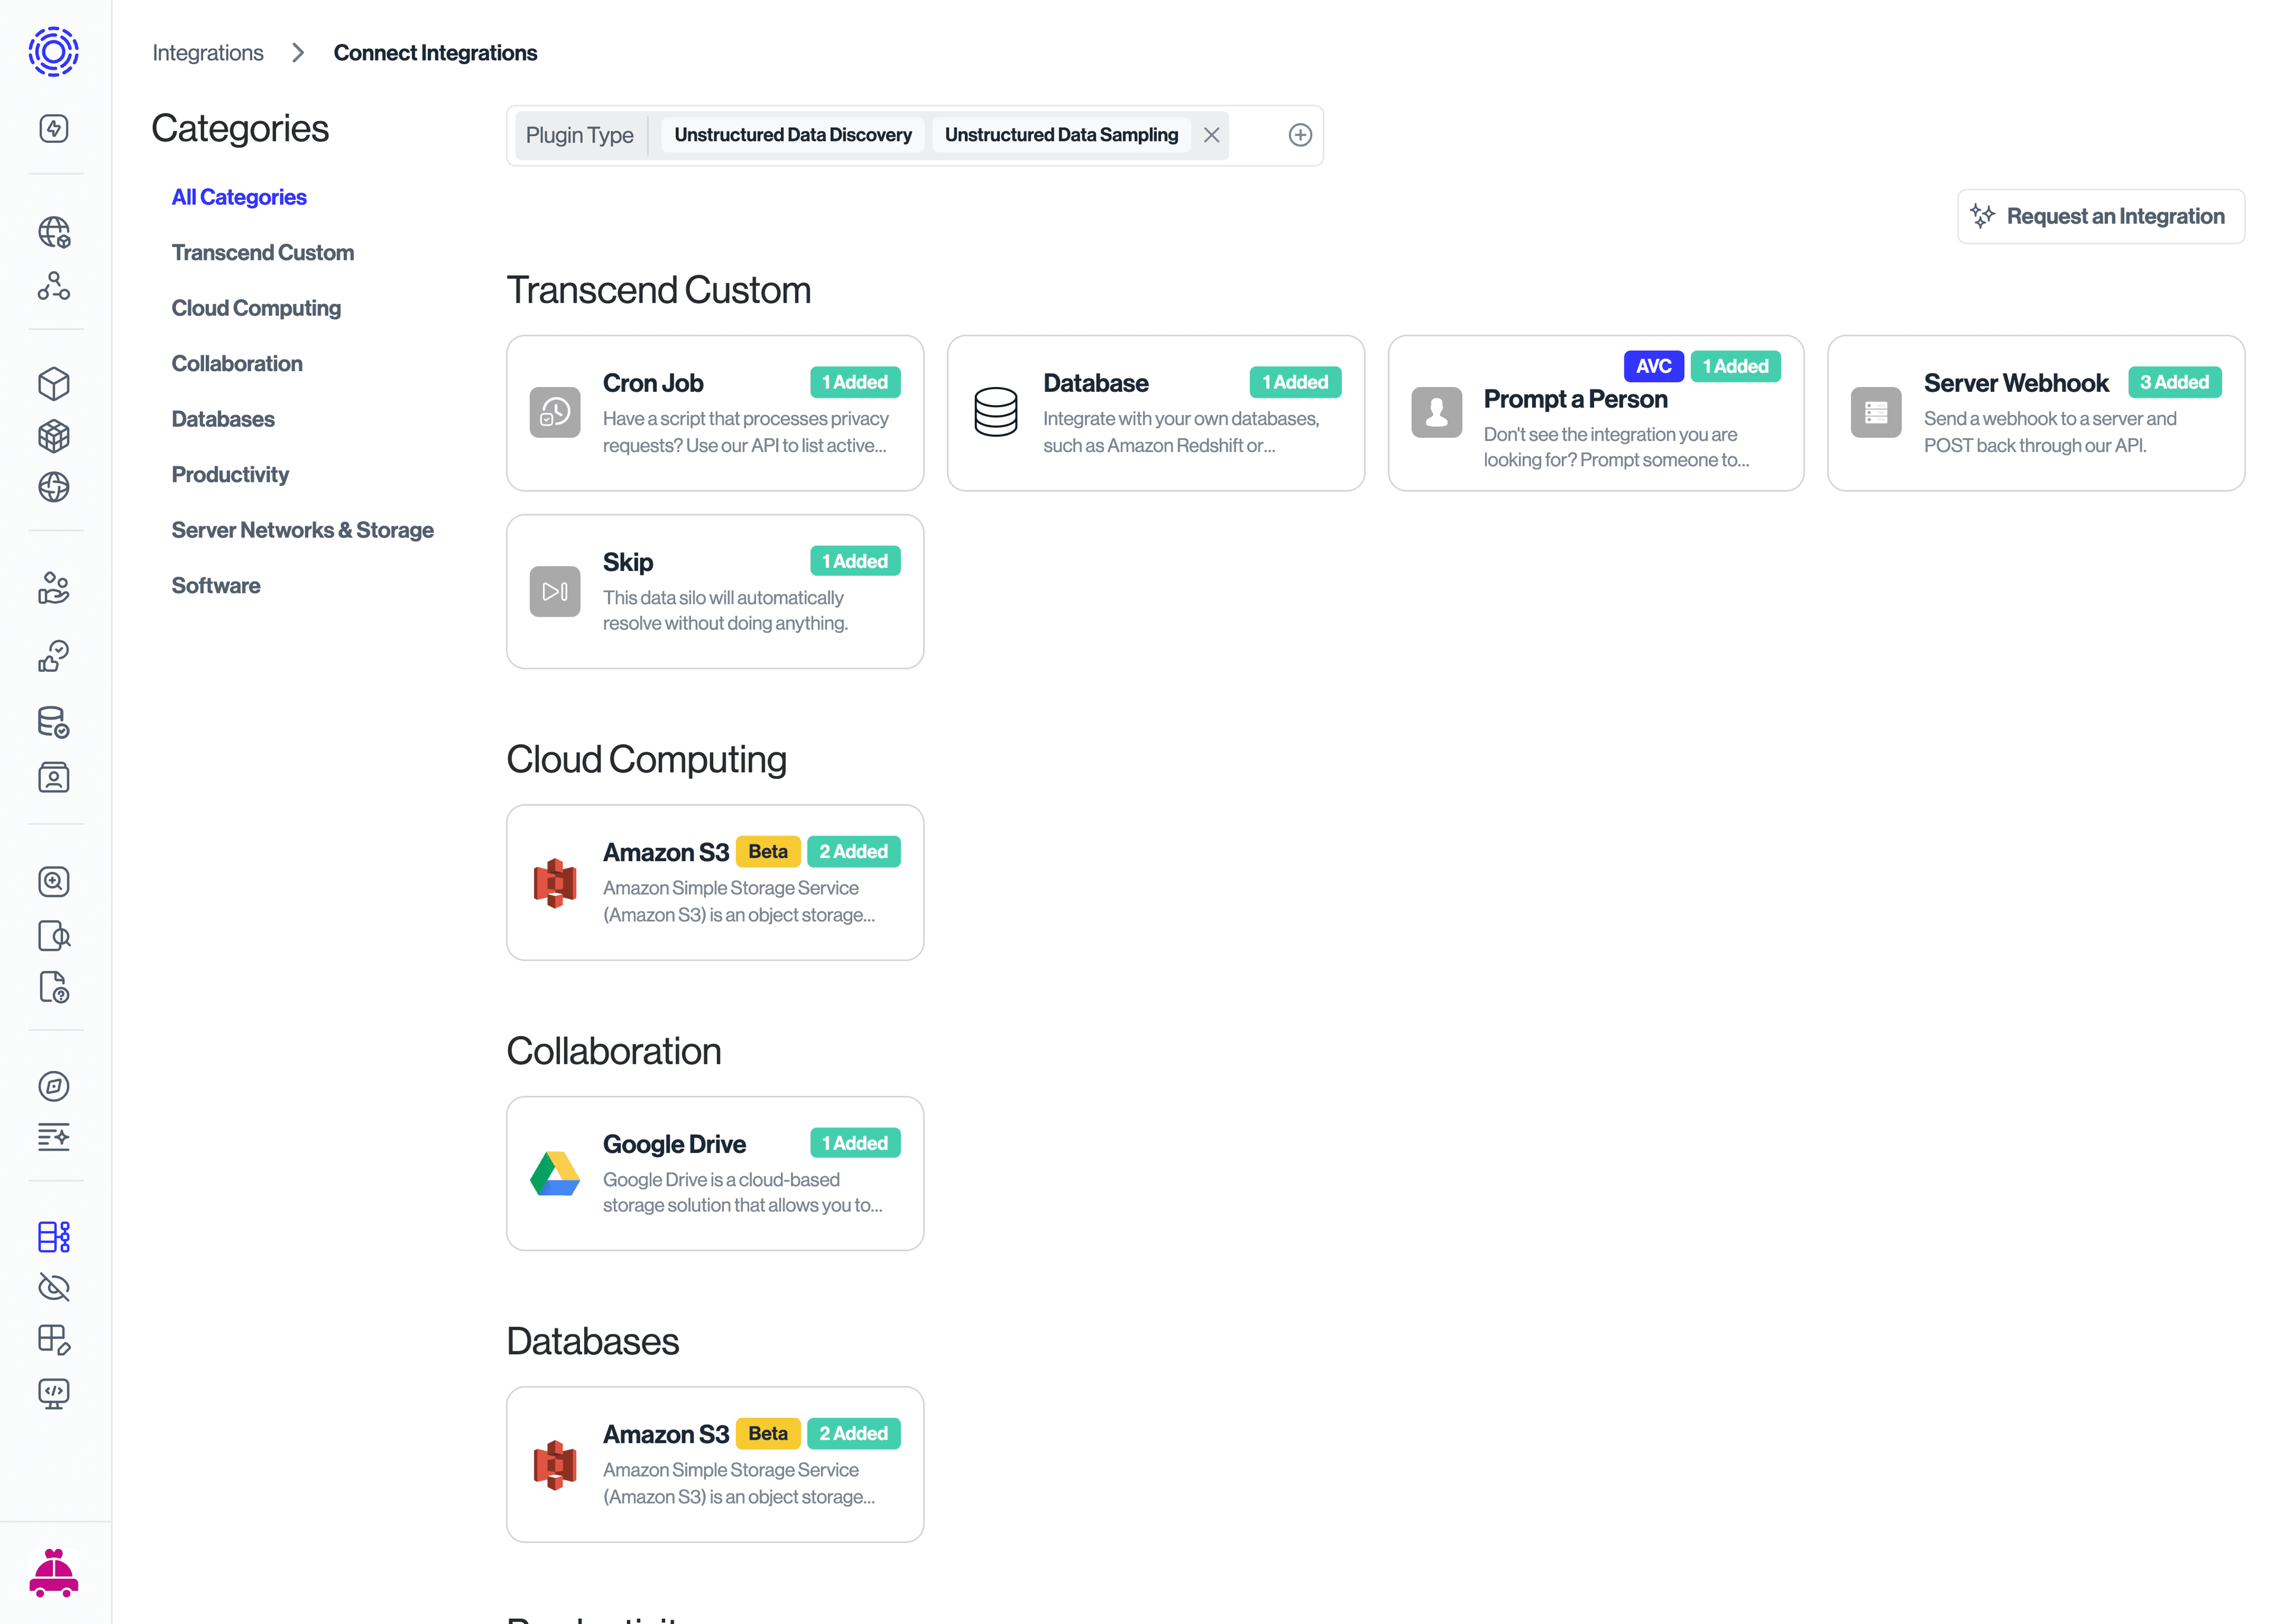This screenshot has height=1624, width=2284.
Task: Toggle the eye-slash privacy icon in sidebar
Action: pos(54,1287)
